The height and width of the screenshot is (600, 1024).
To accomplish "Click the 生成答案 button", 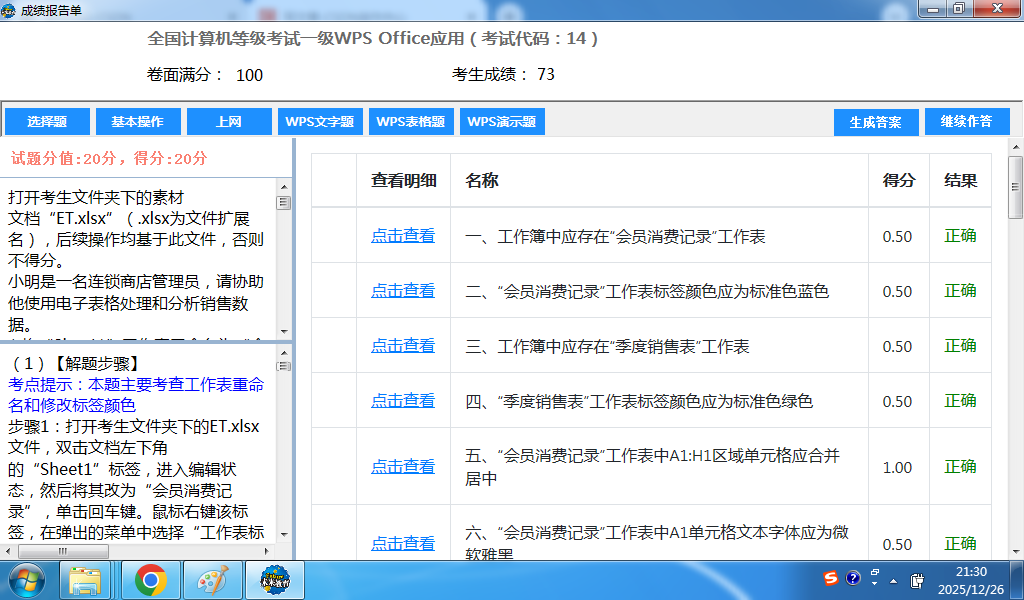I will (876, 122).
